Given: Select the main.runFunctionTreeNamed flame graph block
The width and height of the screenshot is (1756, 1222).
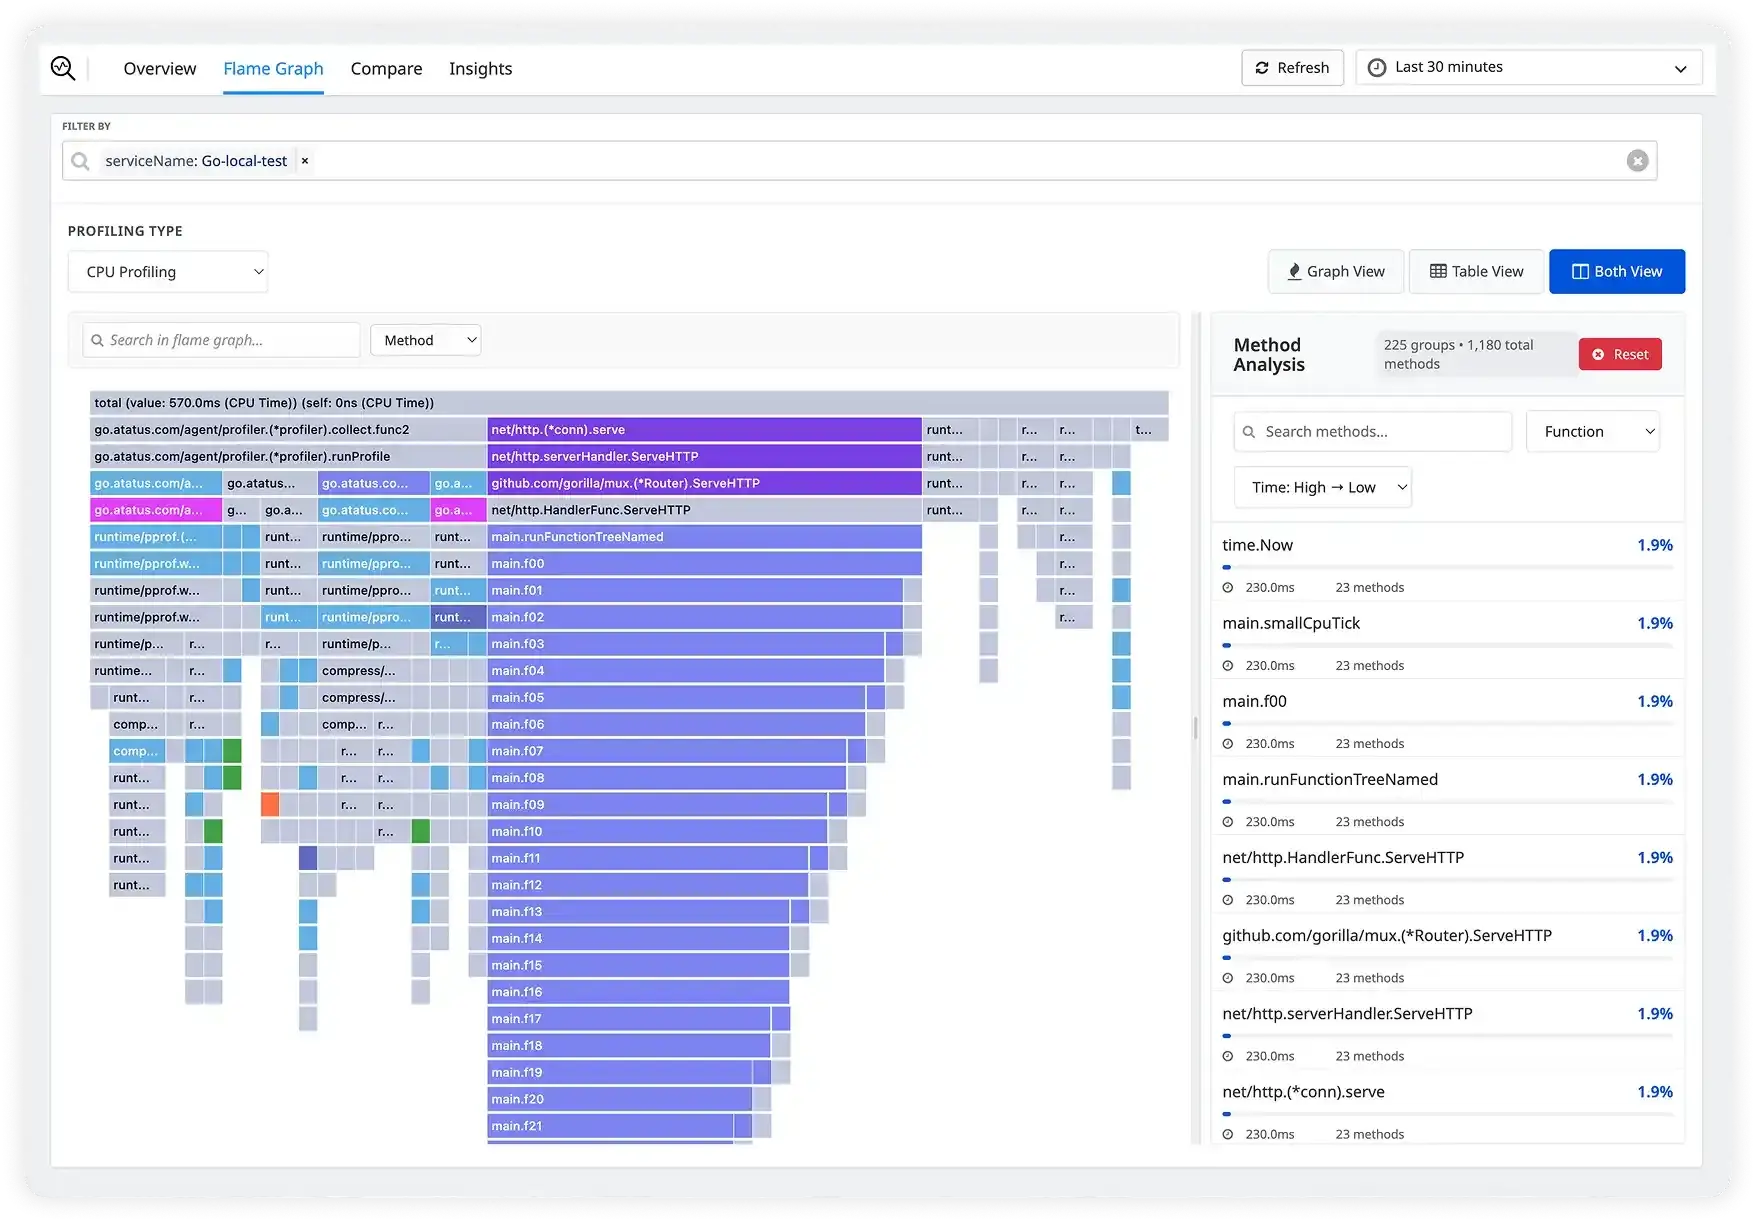Looking at the screenshot, I should point(704,537).
